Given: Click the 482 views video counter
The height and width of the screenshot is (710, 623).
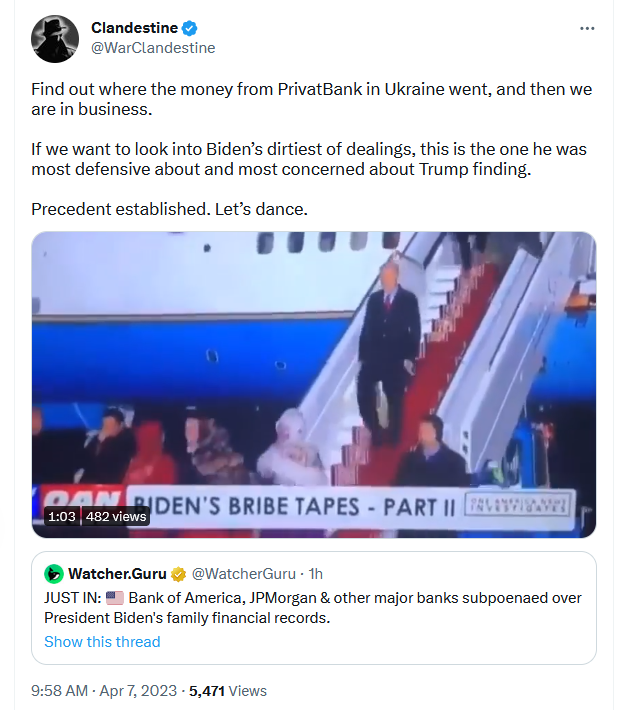Looking at the screenshot, I should click(116, 516).
